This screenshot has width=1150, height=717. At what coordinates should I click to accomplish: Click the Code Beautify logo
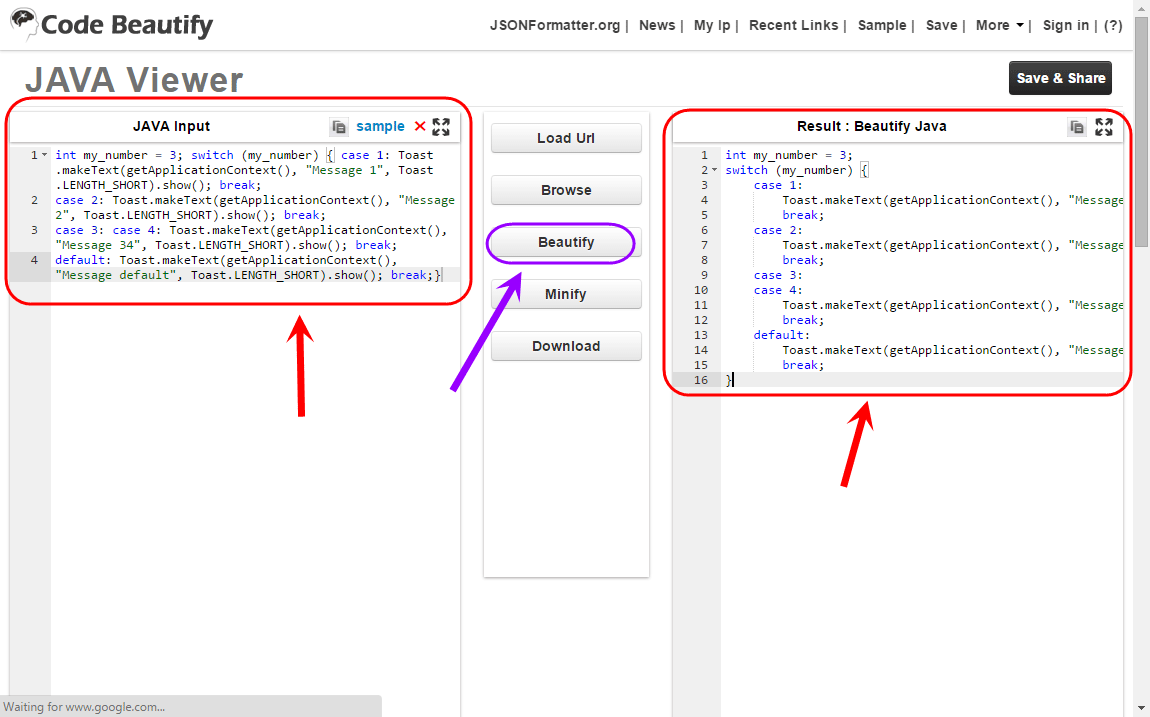coord(111,25)
